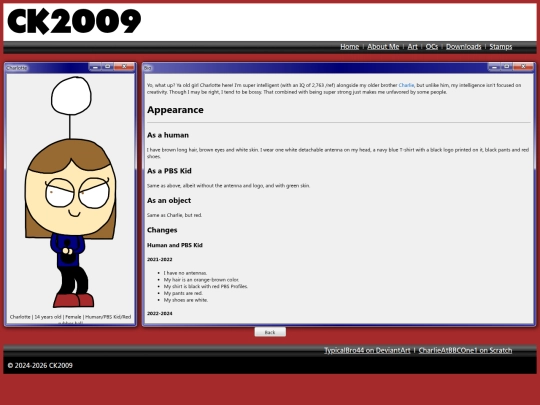Click the Changes heading
This screenshot has width=540, height=405.
[162, 230]
